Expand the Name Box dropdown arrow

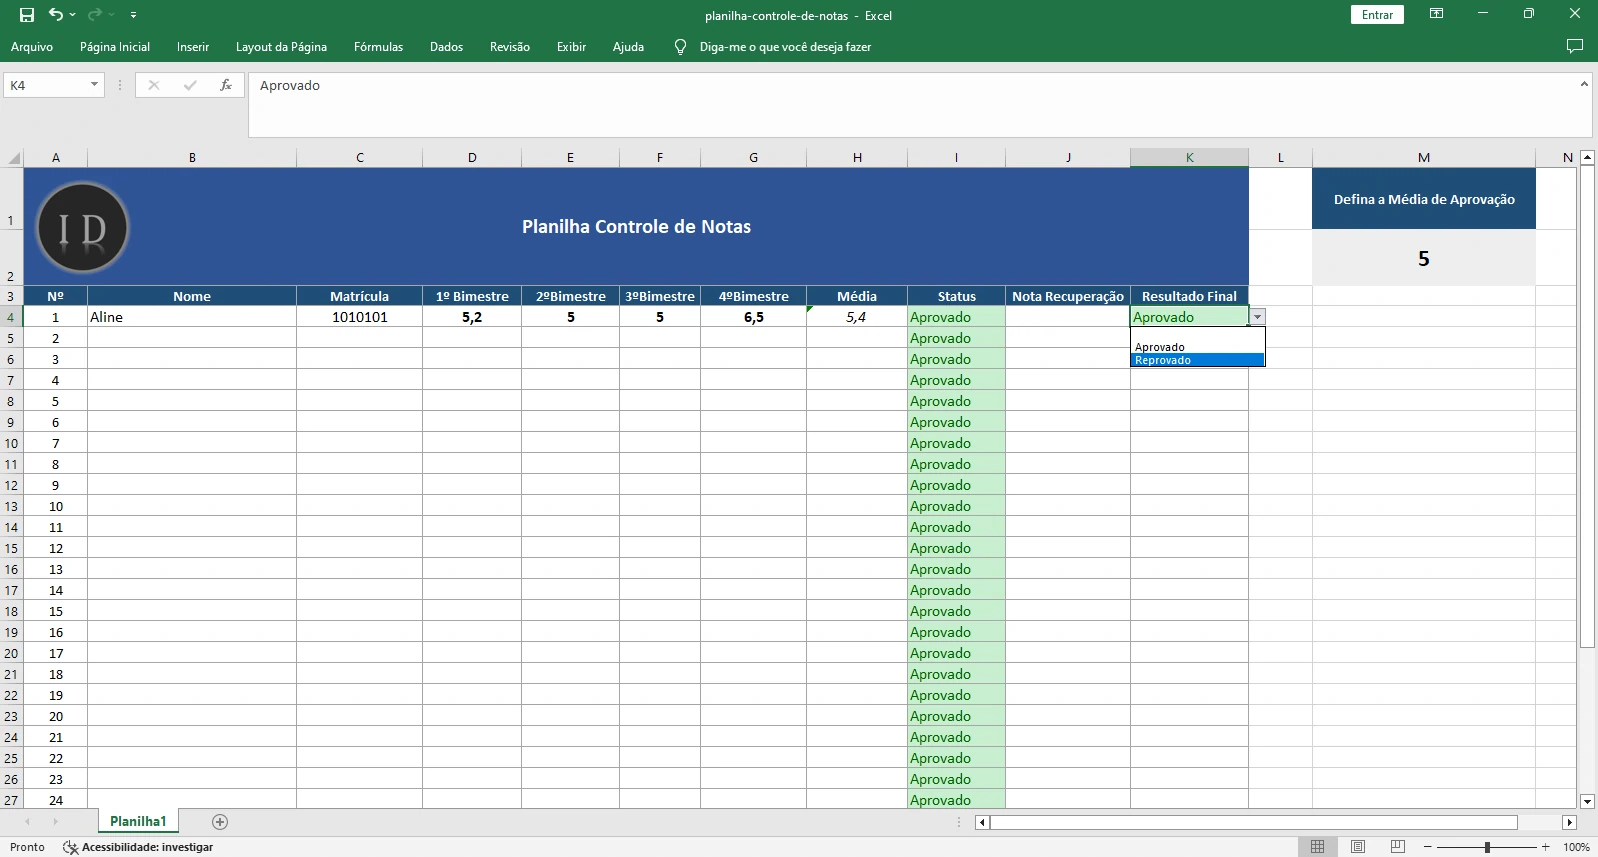pyautogui.click(x=95, y=85)
